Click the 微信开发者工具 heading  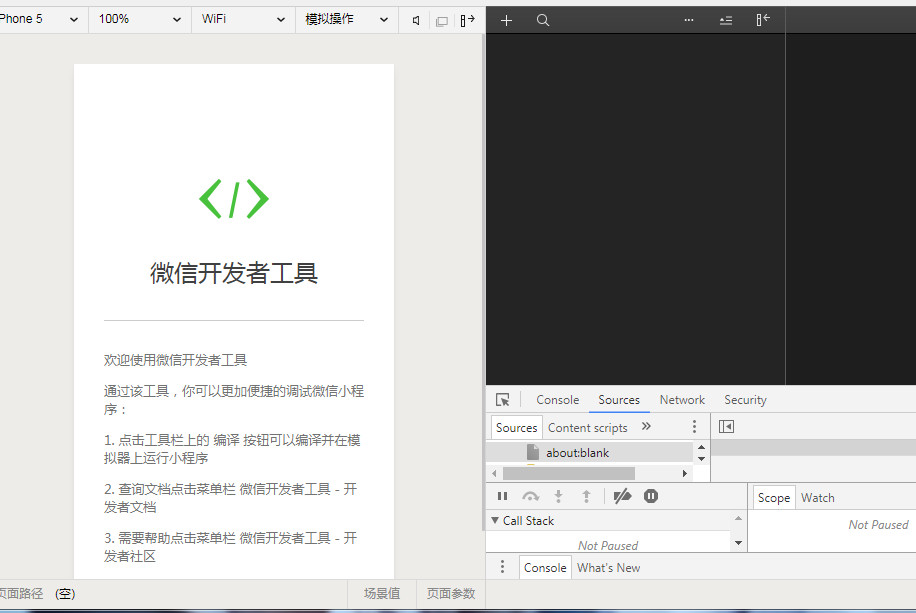click(x=234, y=273)
